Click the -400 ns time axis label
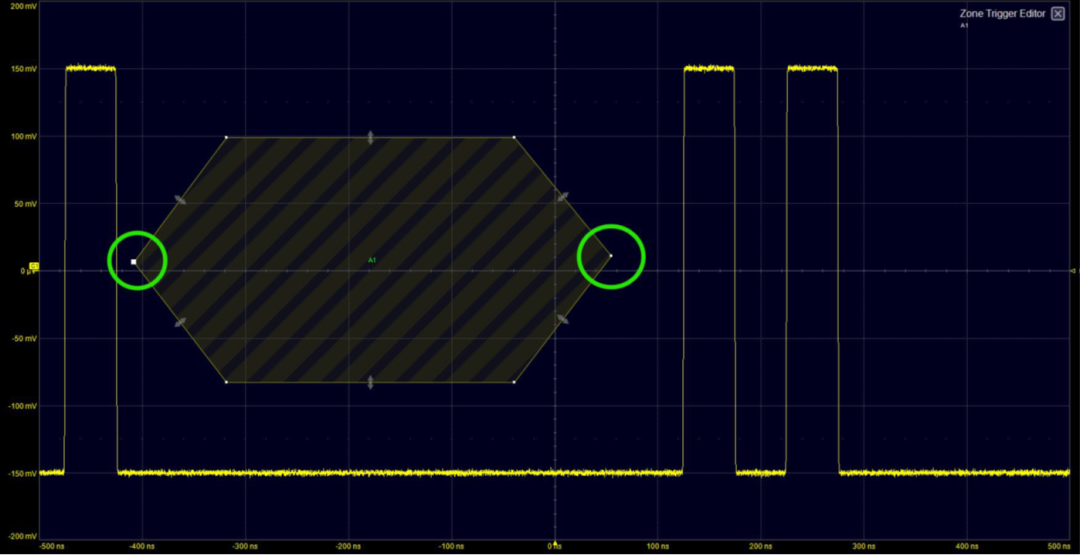The width and height of the screenshot is (1080, 555). (x=143, y=546)
